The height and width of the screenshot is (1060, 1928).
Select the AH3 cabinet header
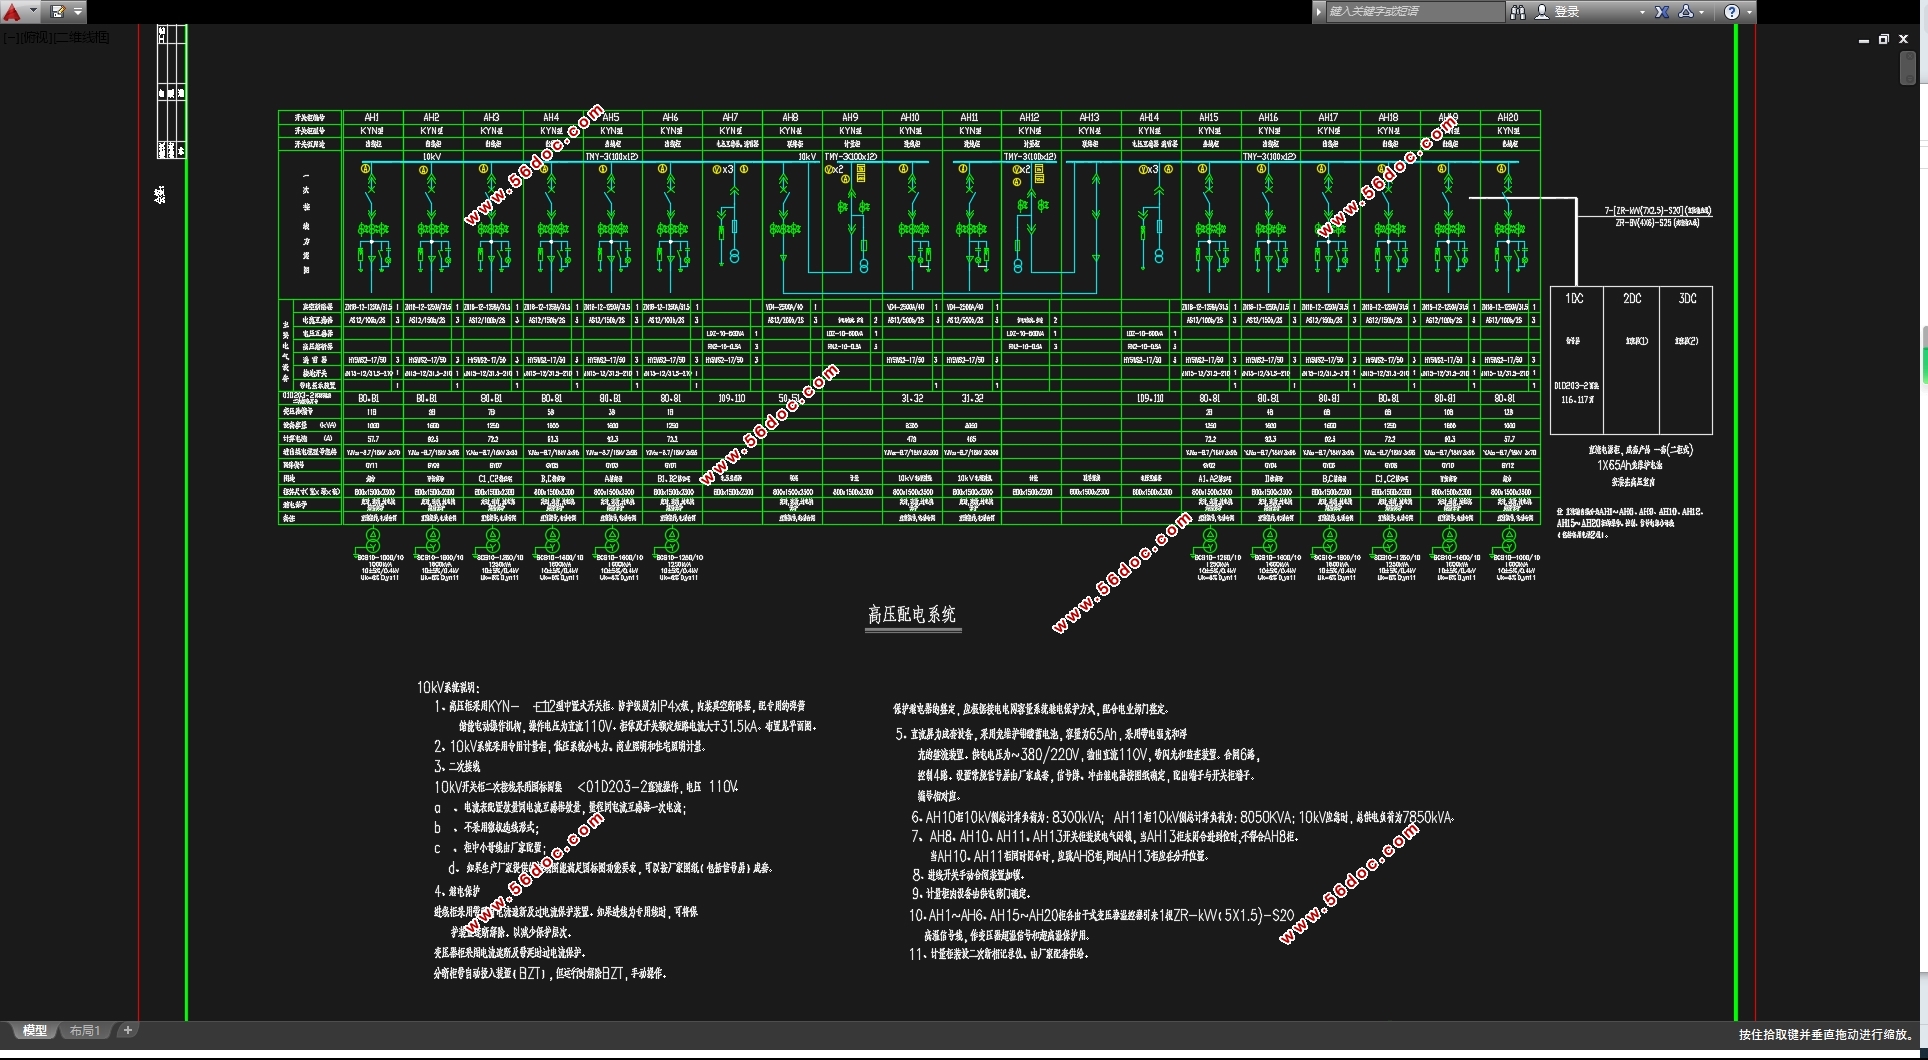pyautogui.click(x=492, y=117)
